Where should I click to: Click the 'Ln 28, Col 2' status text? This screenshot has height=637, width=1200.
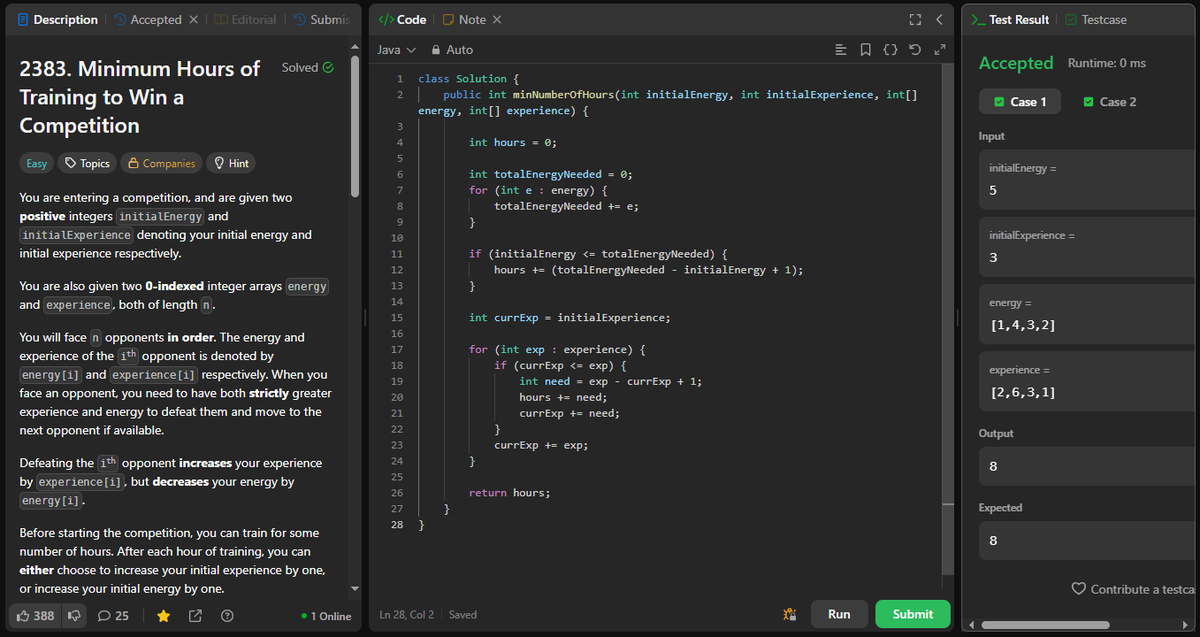tap(408, 614)
